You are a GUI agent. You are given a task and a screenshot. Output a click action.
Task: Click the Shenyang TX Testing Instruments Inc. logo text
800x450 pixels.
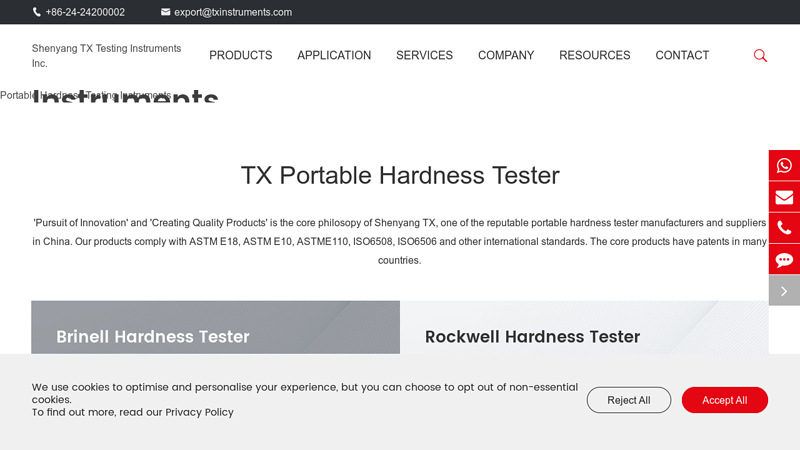pos(106,56)
